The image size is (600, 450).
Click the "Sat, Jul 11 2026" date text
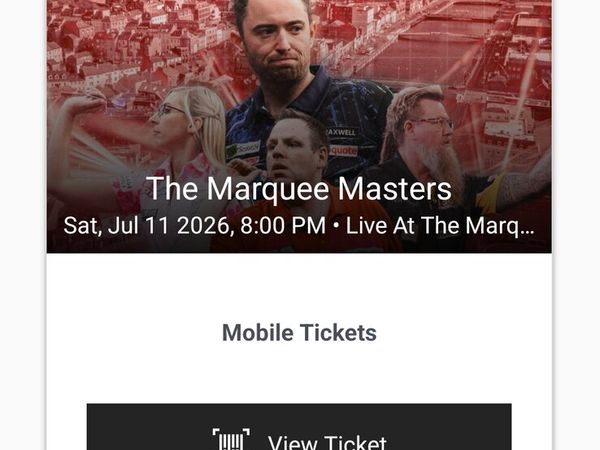point(147,226)
